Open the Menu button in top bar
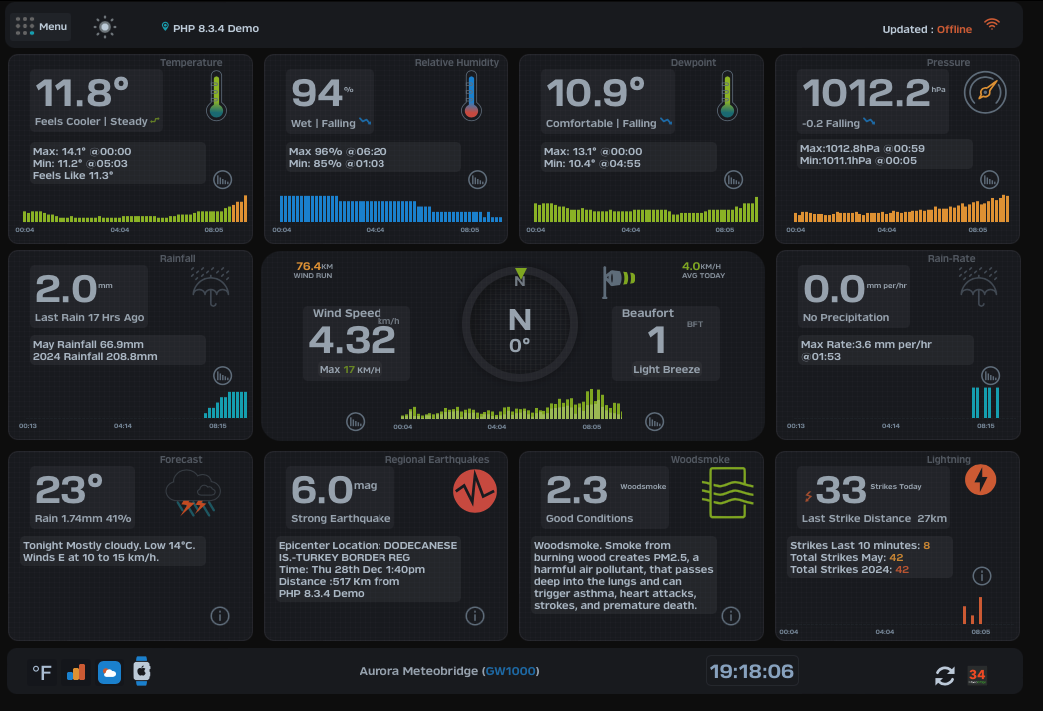The width and height of the screenshot is (1043, 711). [41, 27]
